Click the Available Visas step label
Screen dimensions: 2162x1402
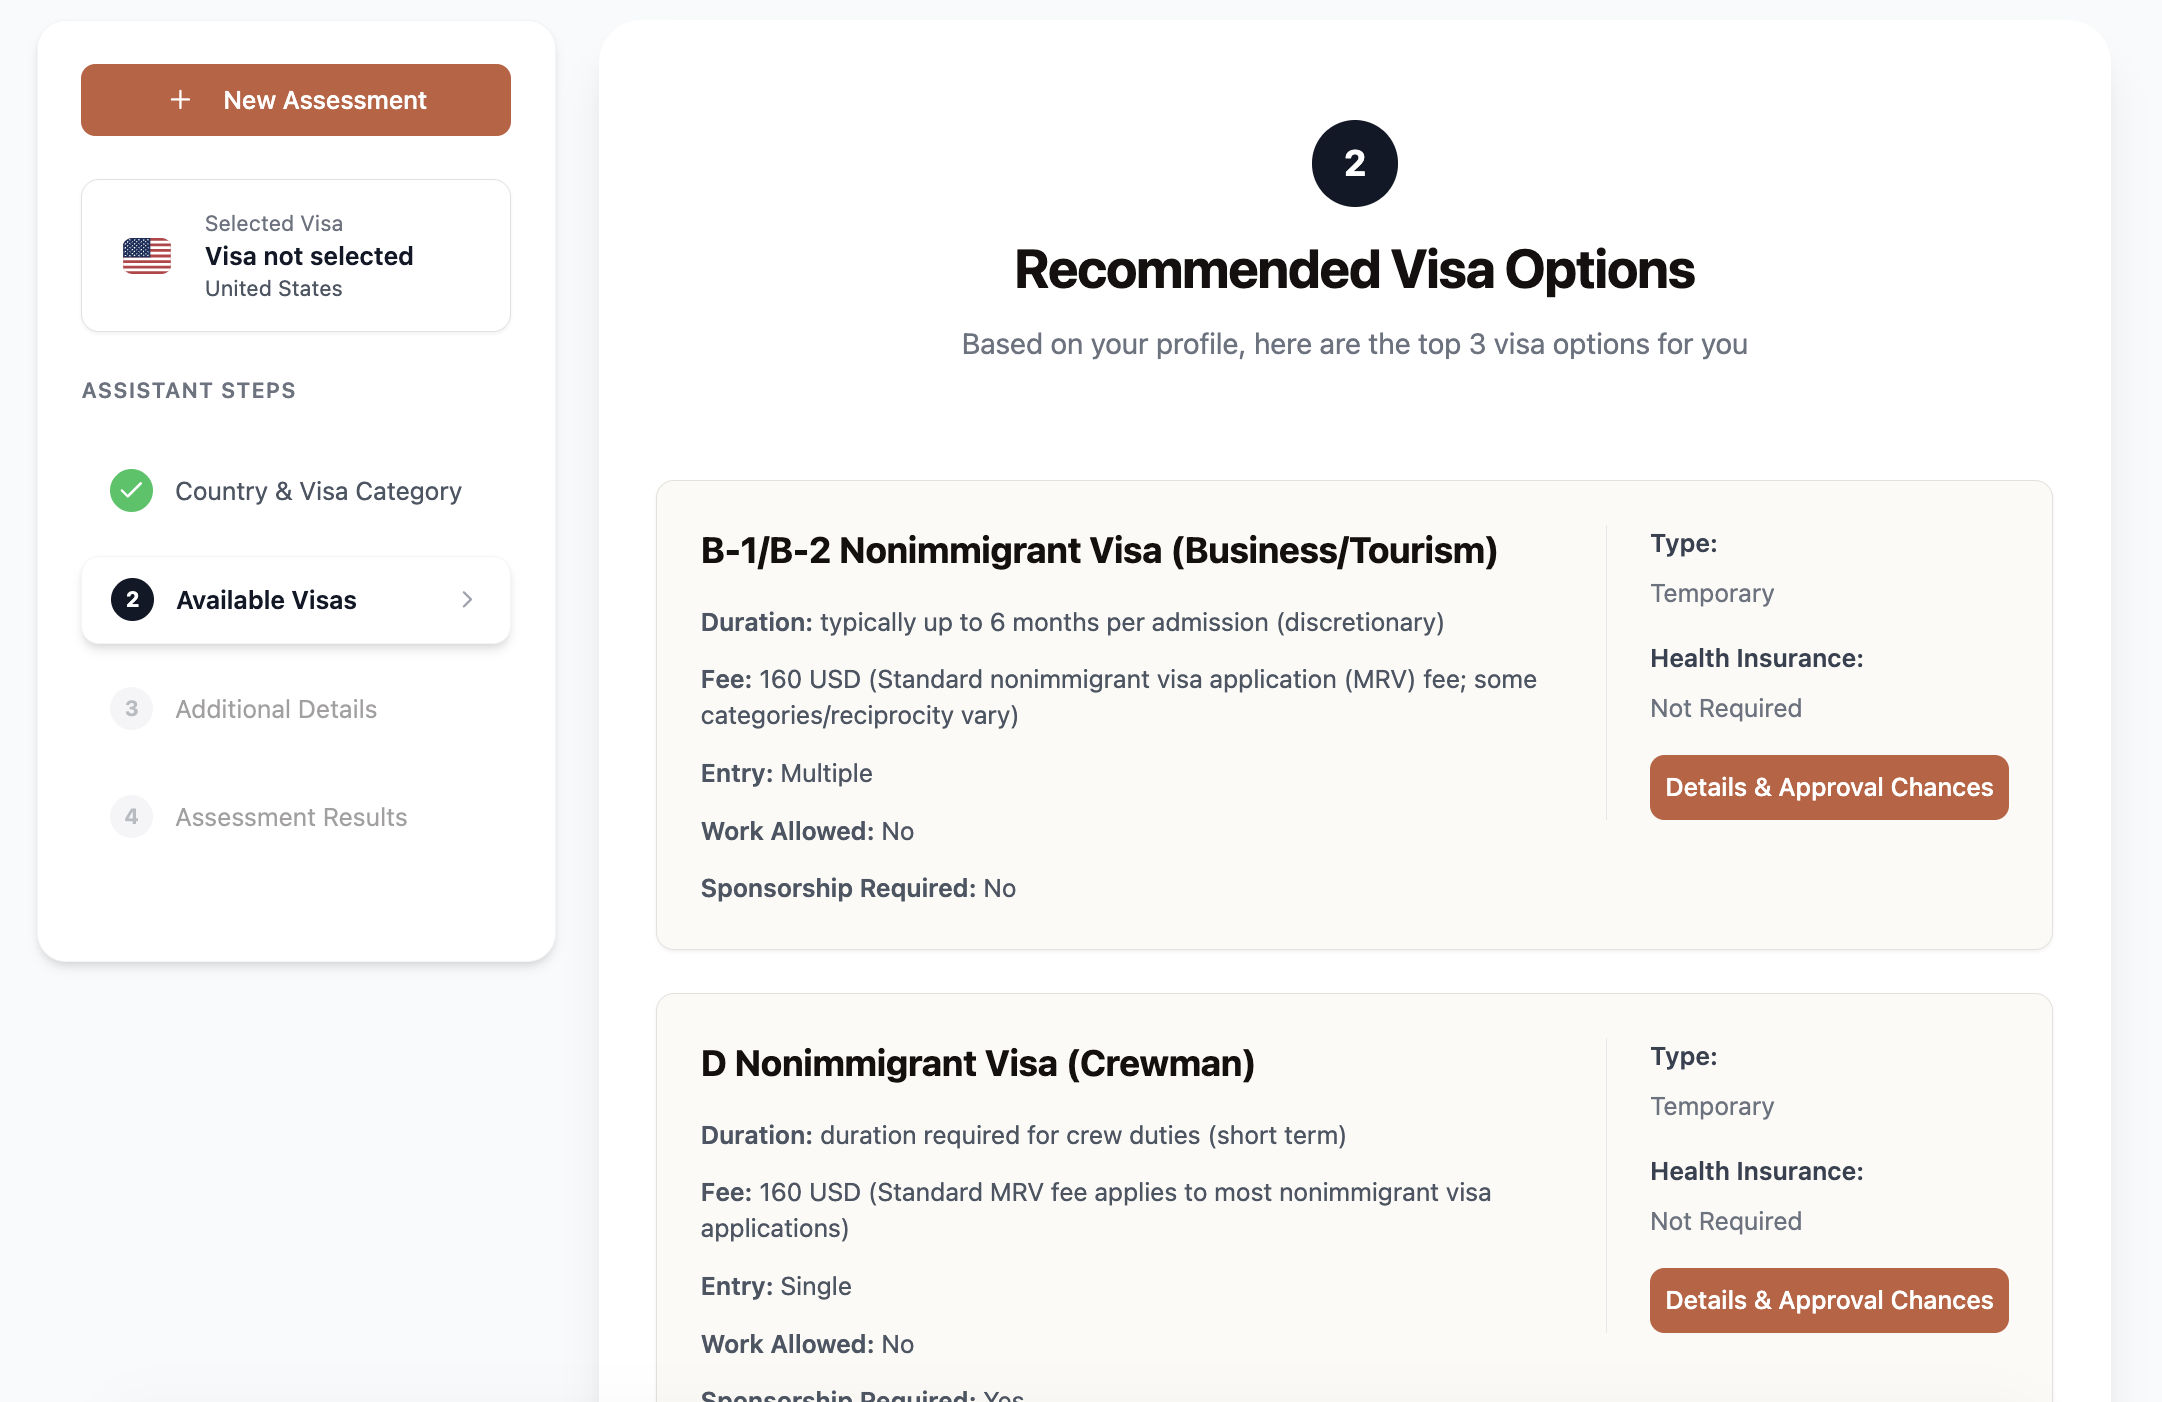pos(266,600)
